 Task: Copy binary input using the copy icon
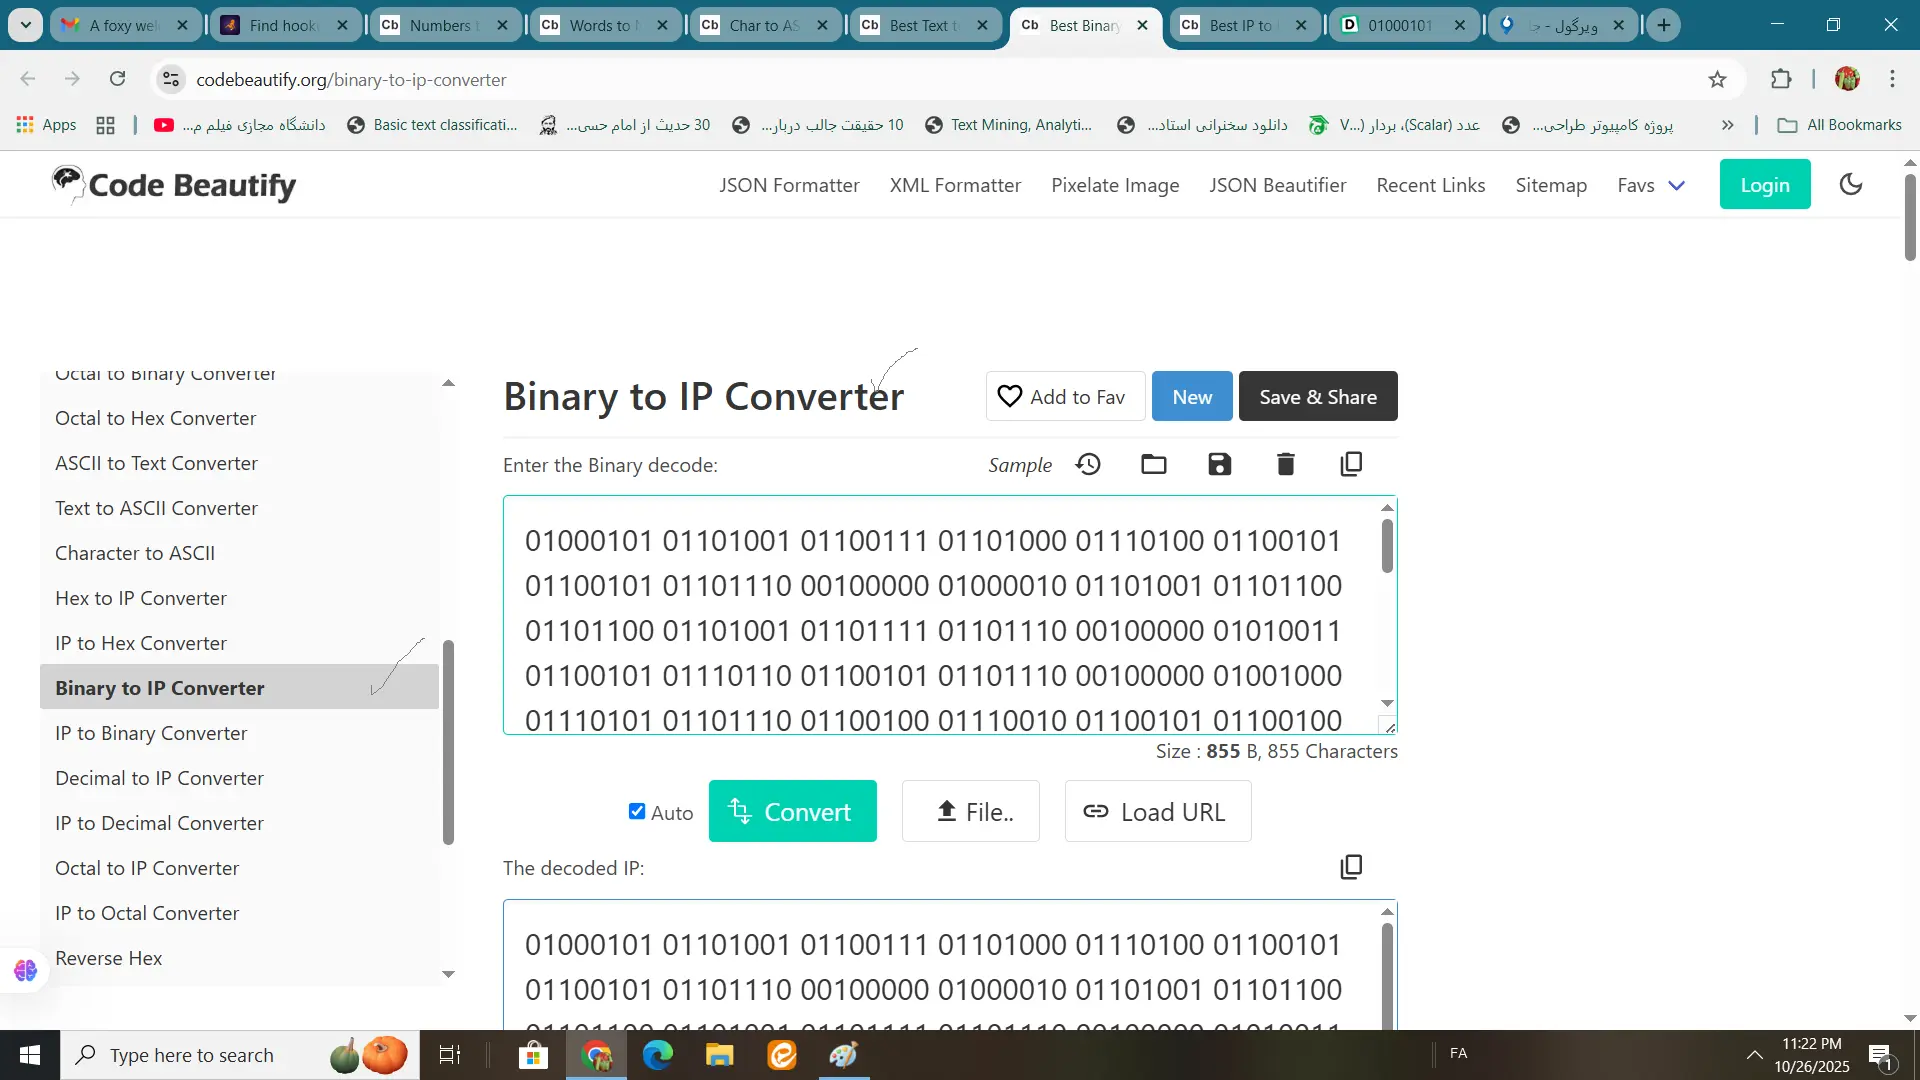(1351, 464)
